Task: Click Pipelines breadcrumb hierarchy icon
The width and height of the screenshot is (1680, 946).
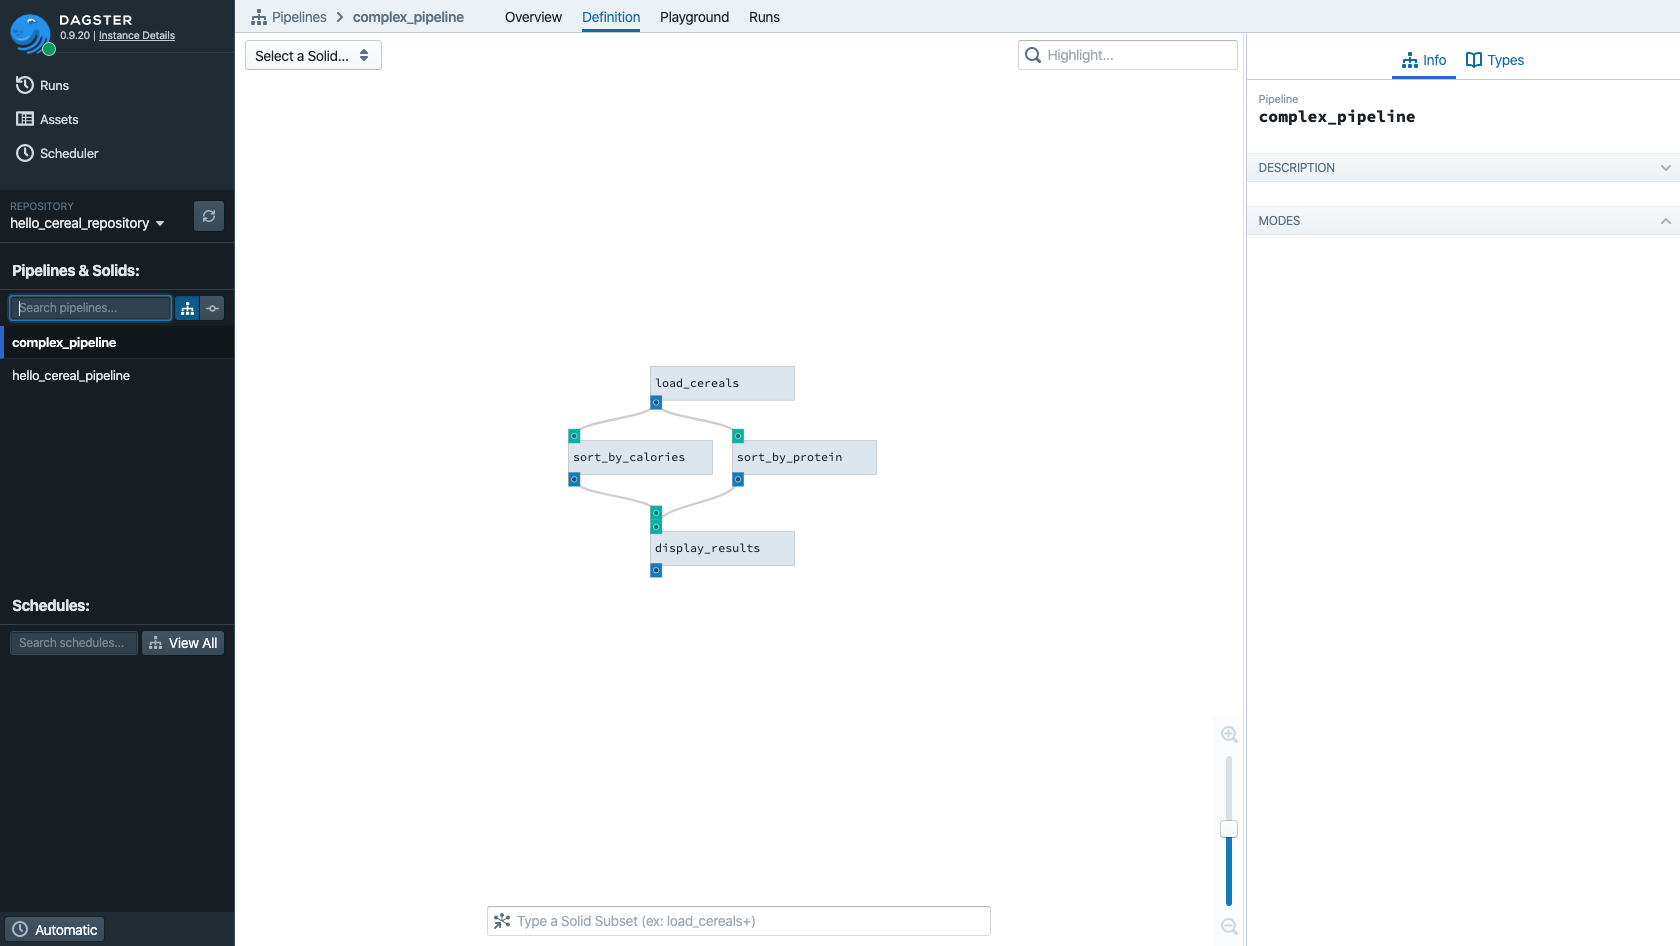Action: (x=259, y=17)
